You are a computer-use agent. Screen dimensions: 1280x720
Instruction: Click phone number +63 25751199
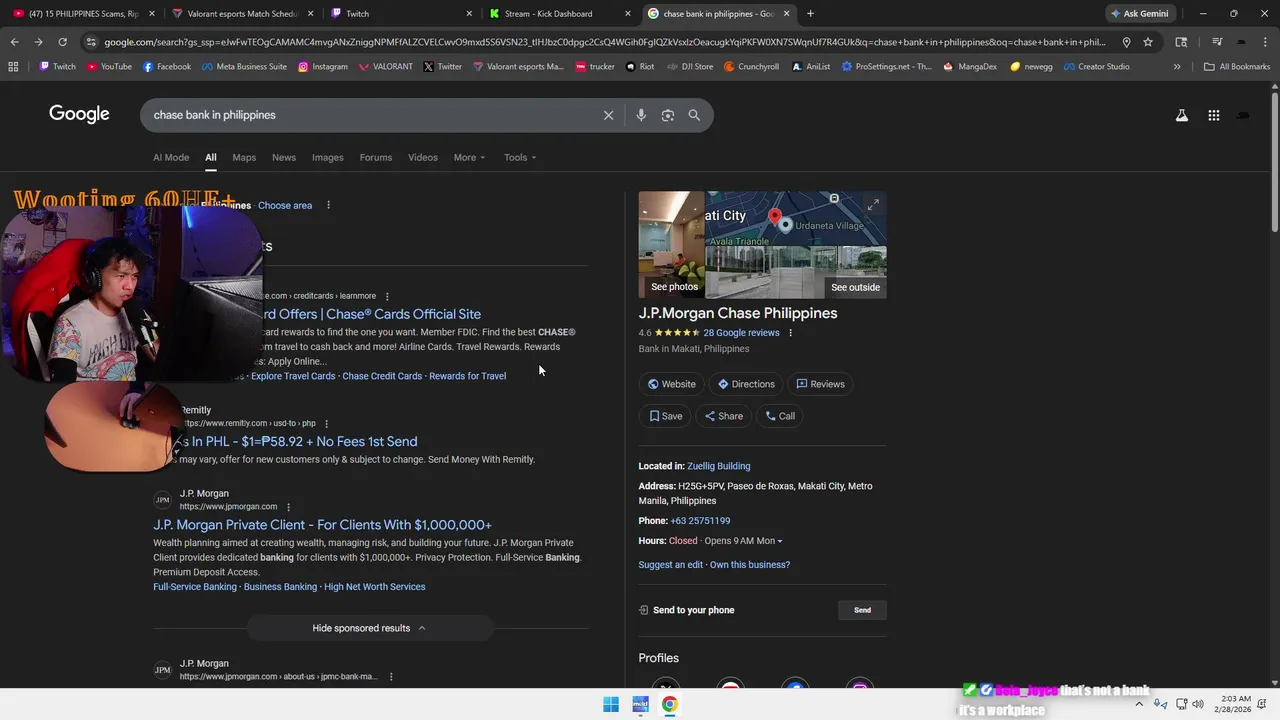click(700, 521)
